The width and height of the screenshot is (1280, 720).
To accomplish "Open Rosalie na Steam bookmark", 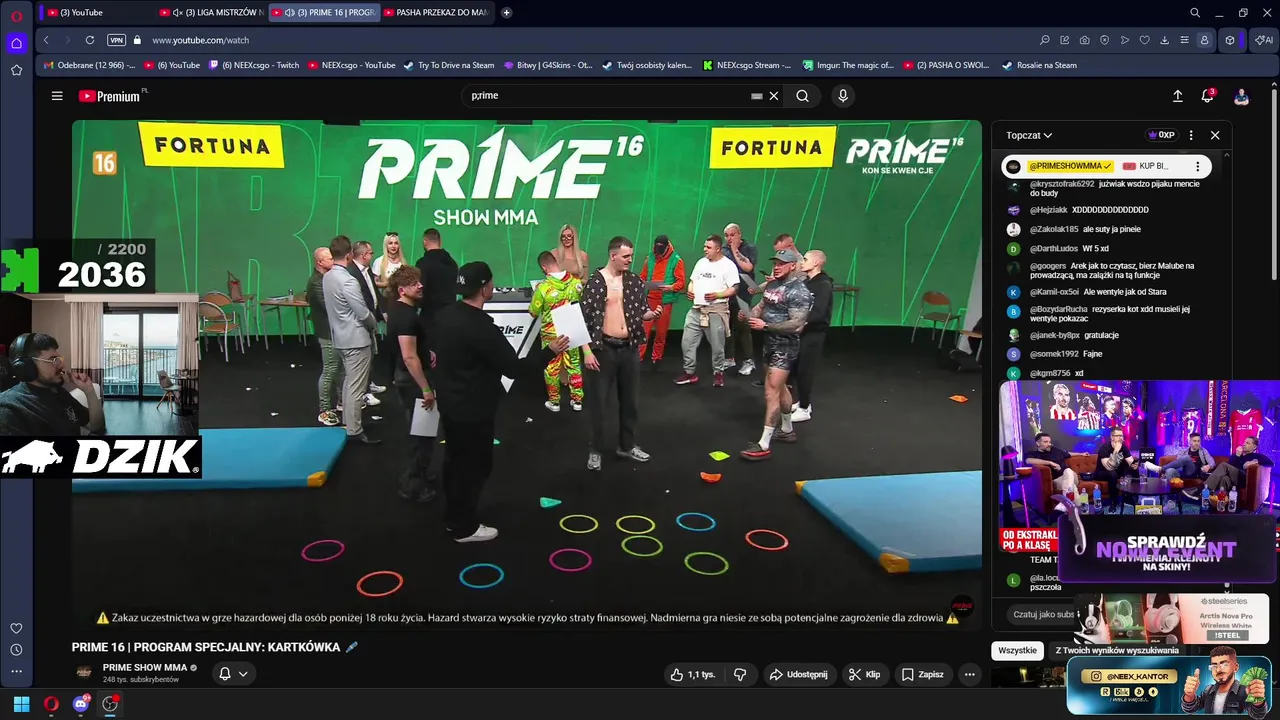I will [x=1040, y=65].
